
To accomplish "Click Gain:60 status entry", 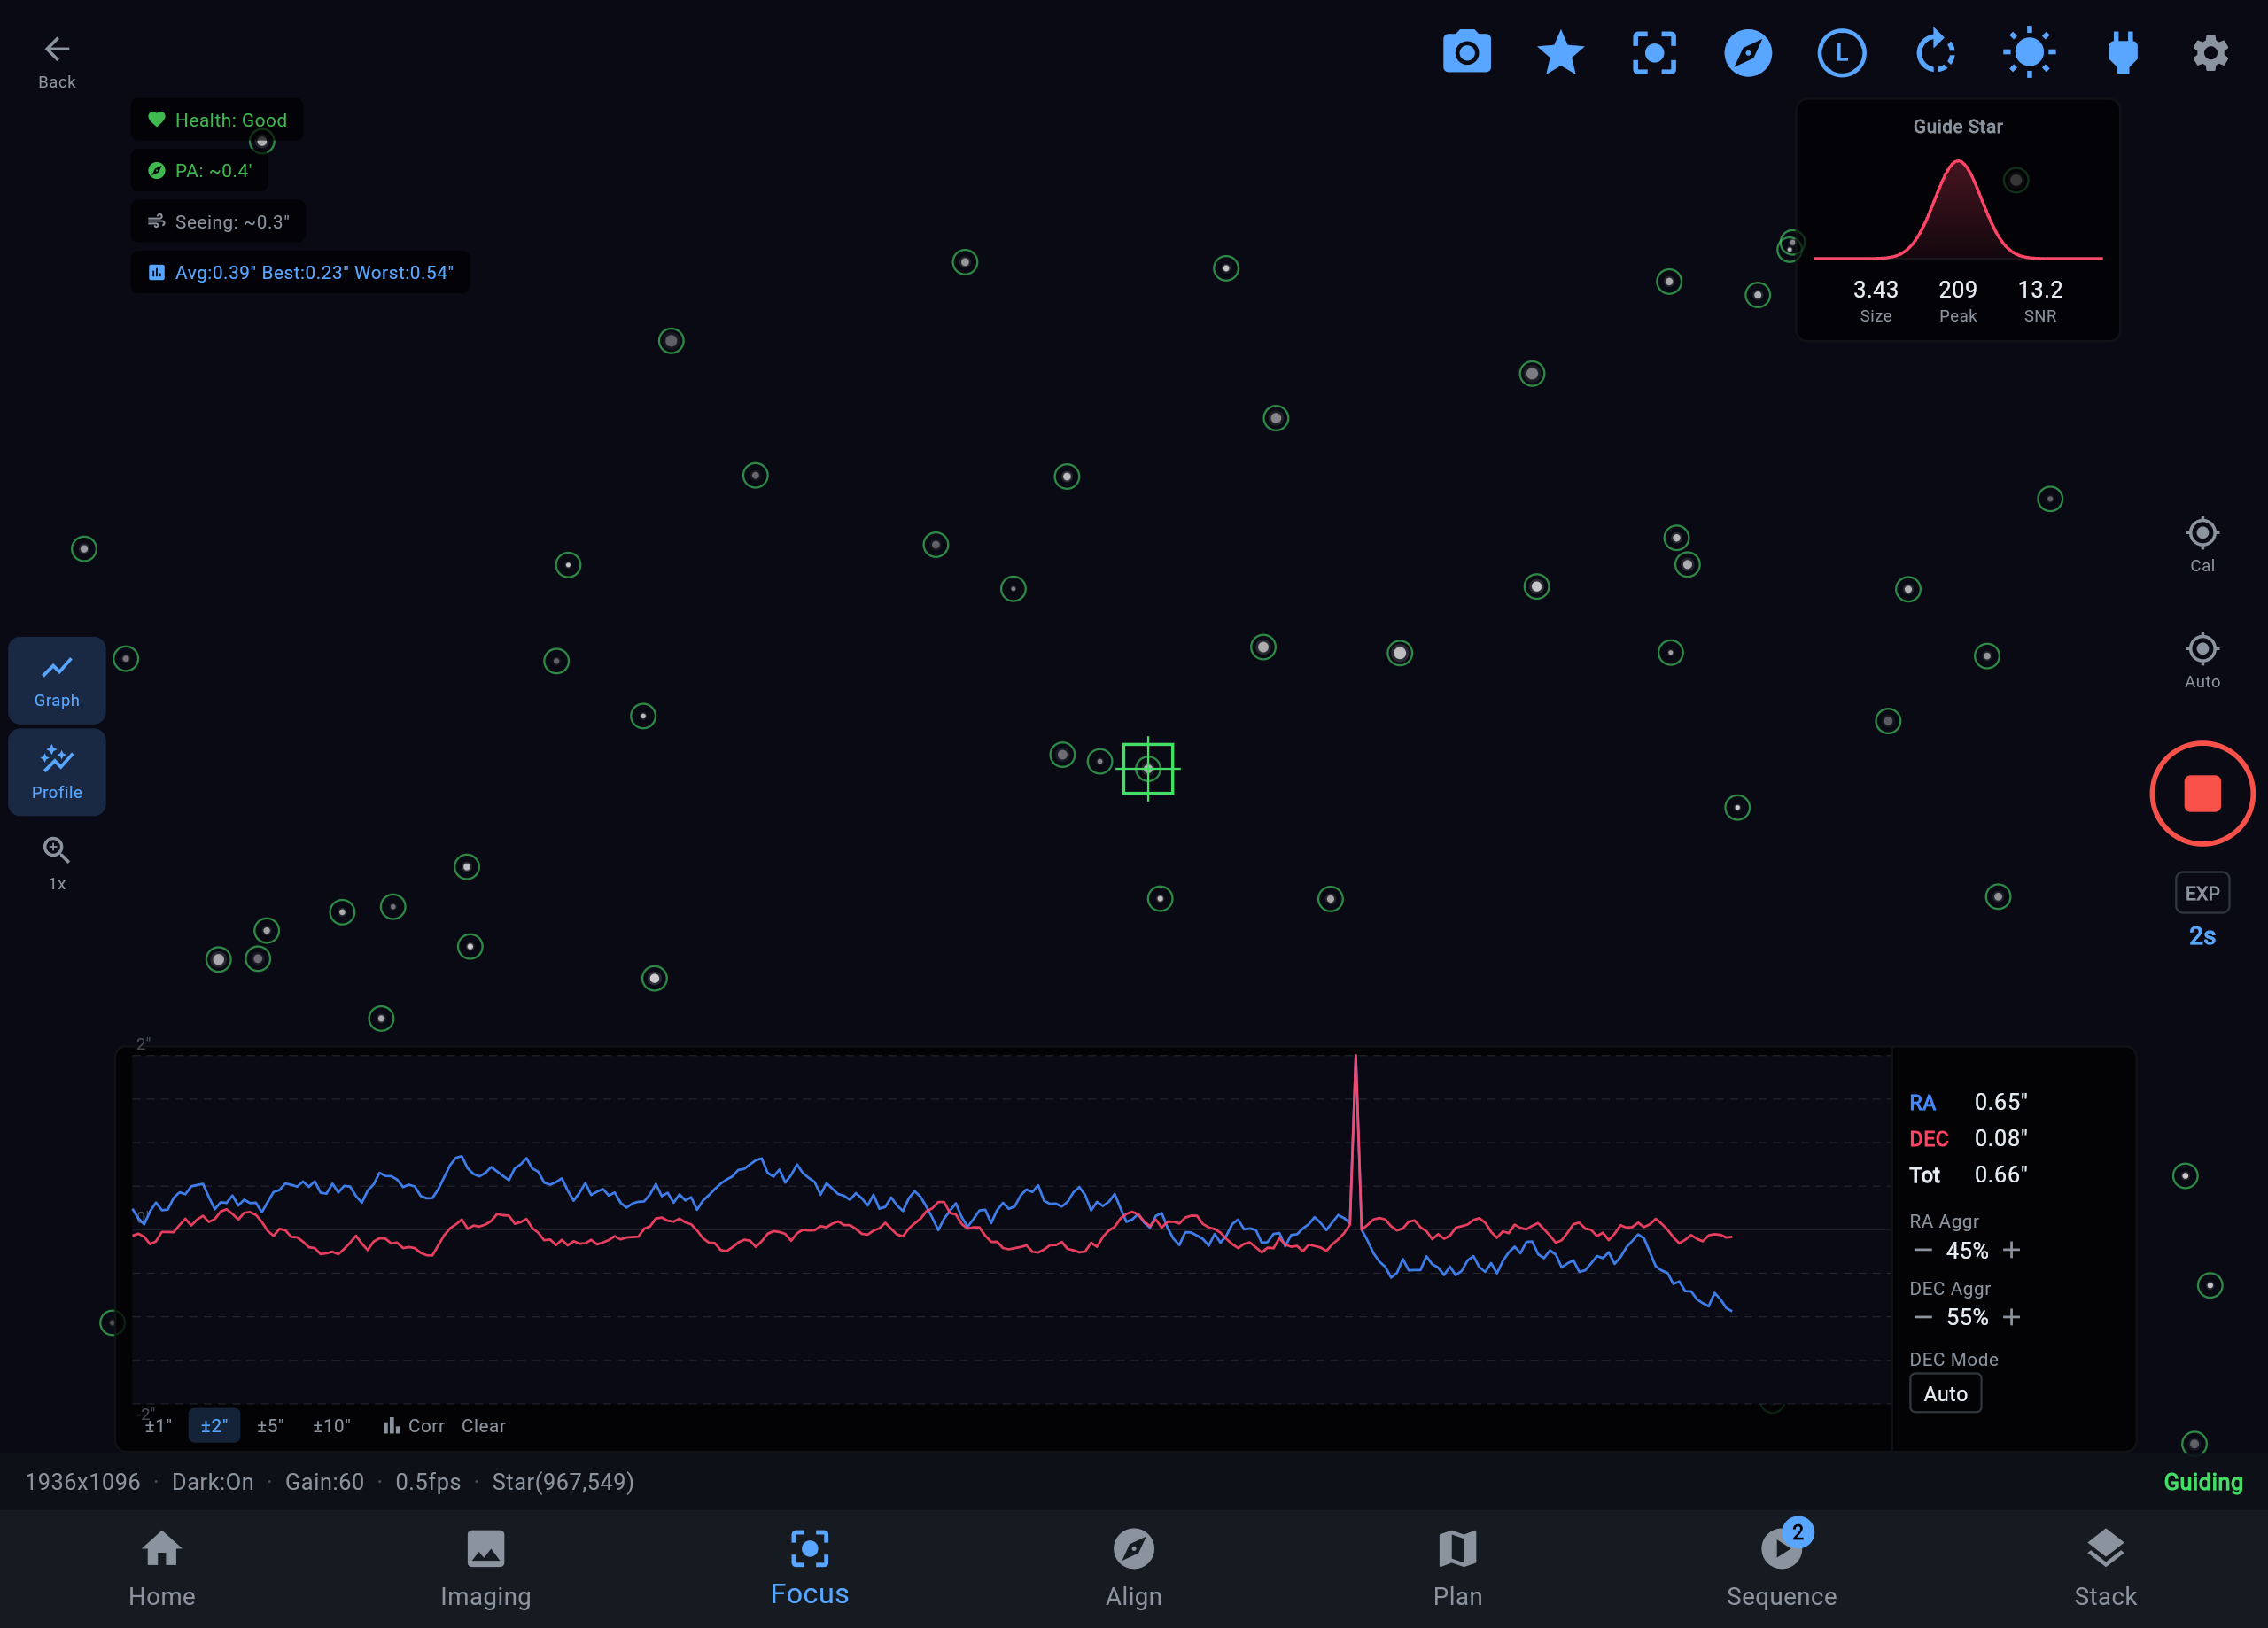I will point(324,1482).
